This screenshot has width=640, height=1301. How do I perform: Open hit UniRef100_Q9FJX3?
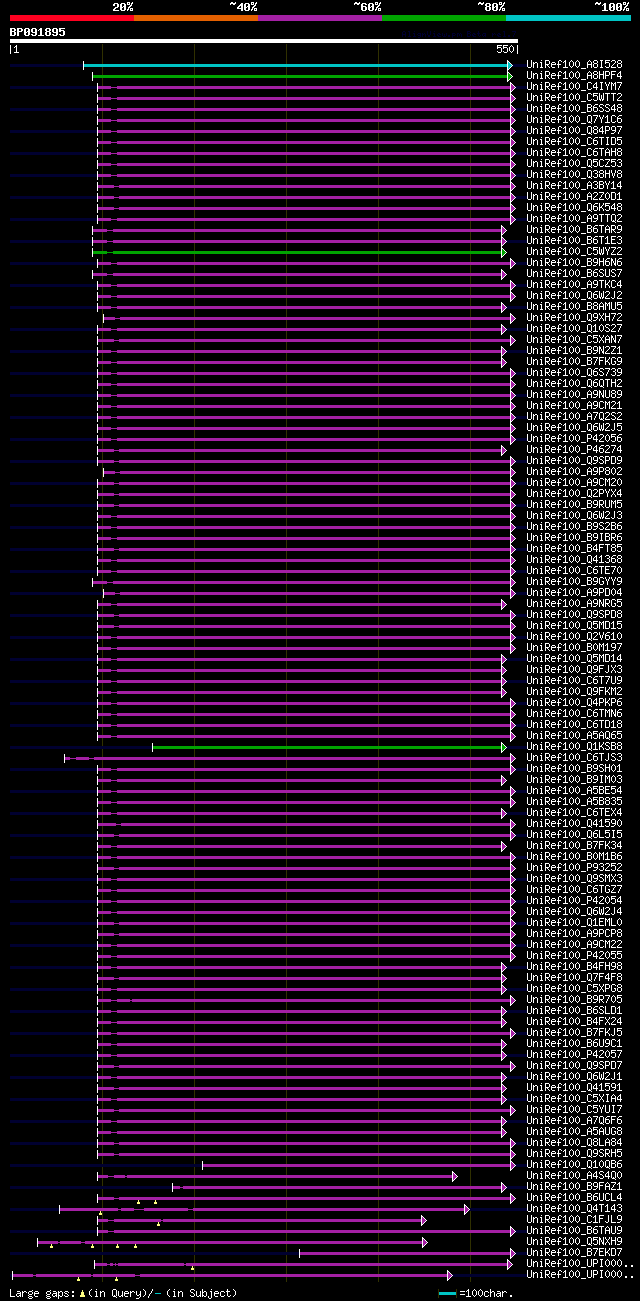point(574,670)
